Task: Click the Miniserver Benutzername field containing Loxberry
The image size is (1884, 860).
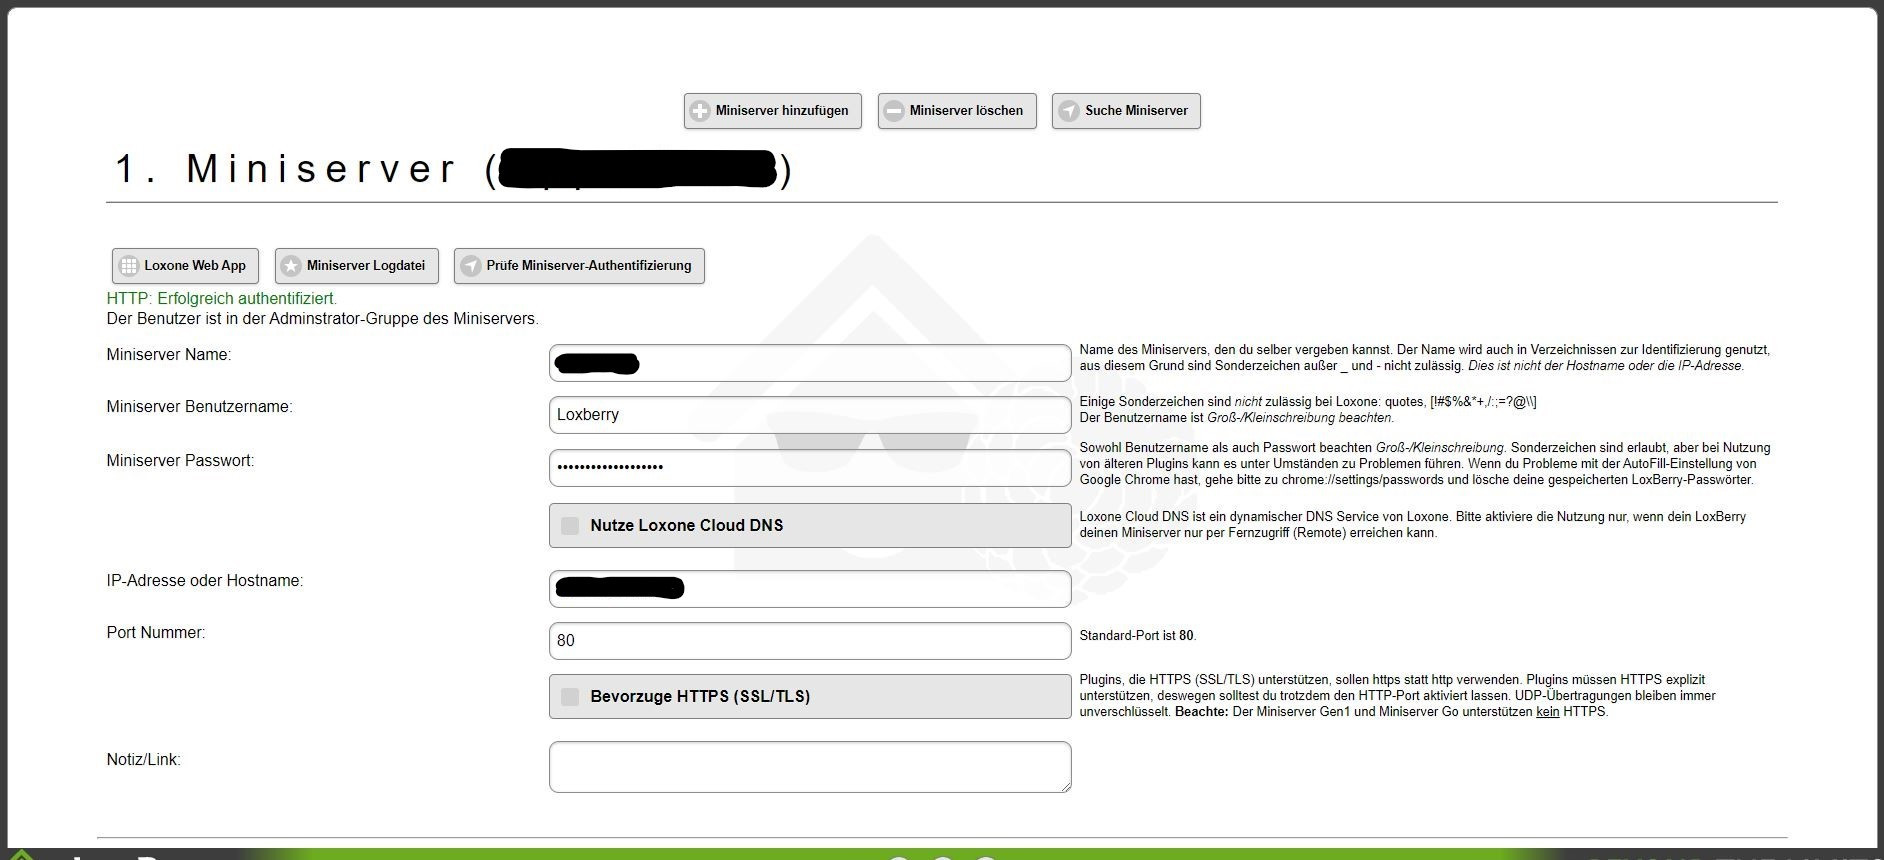Action: 810,415
